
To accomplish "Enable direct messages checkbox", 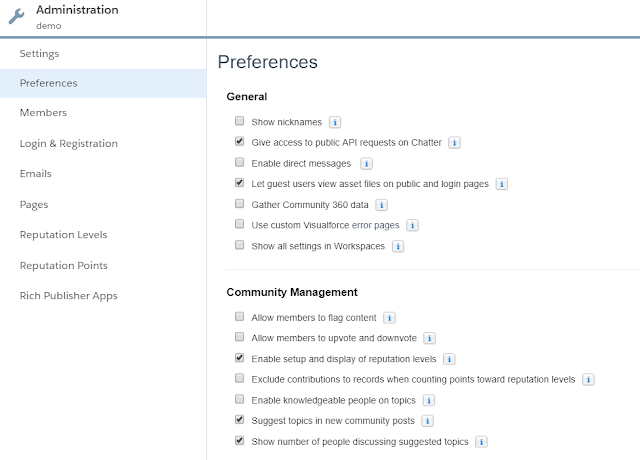I will pos(239,163).
